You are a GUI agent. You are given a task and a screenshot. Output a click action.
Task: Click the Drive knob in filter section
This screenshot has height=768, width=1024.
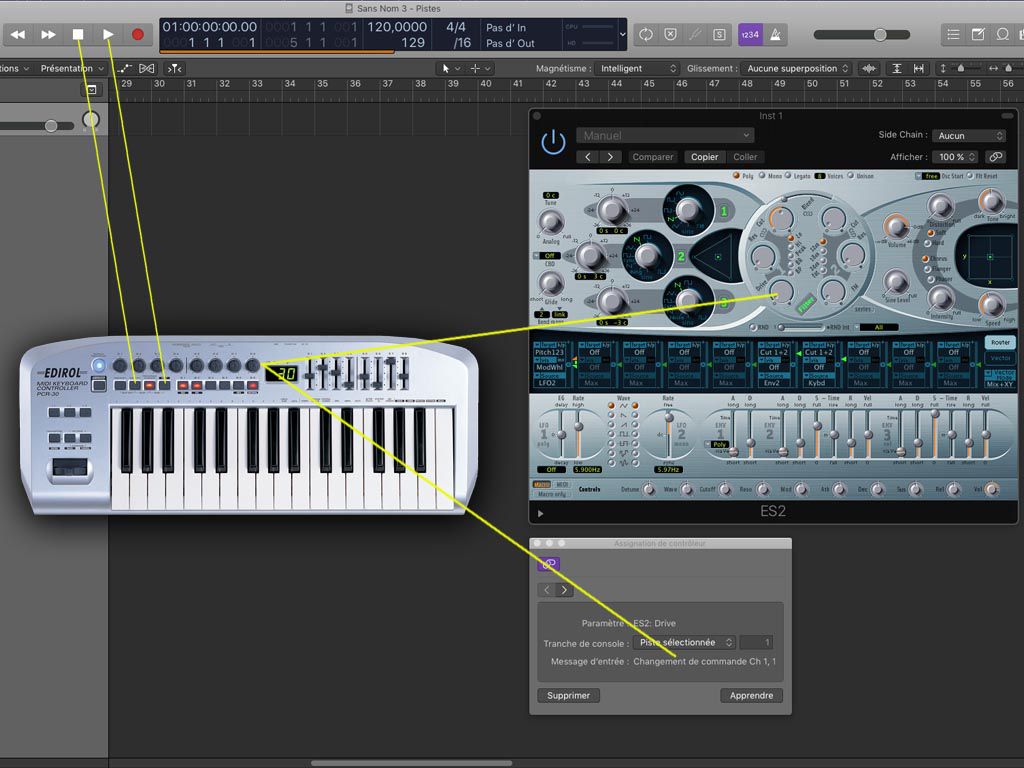pos(781,291)
